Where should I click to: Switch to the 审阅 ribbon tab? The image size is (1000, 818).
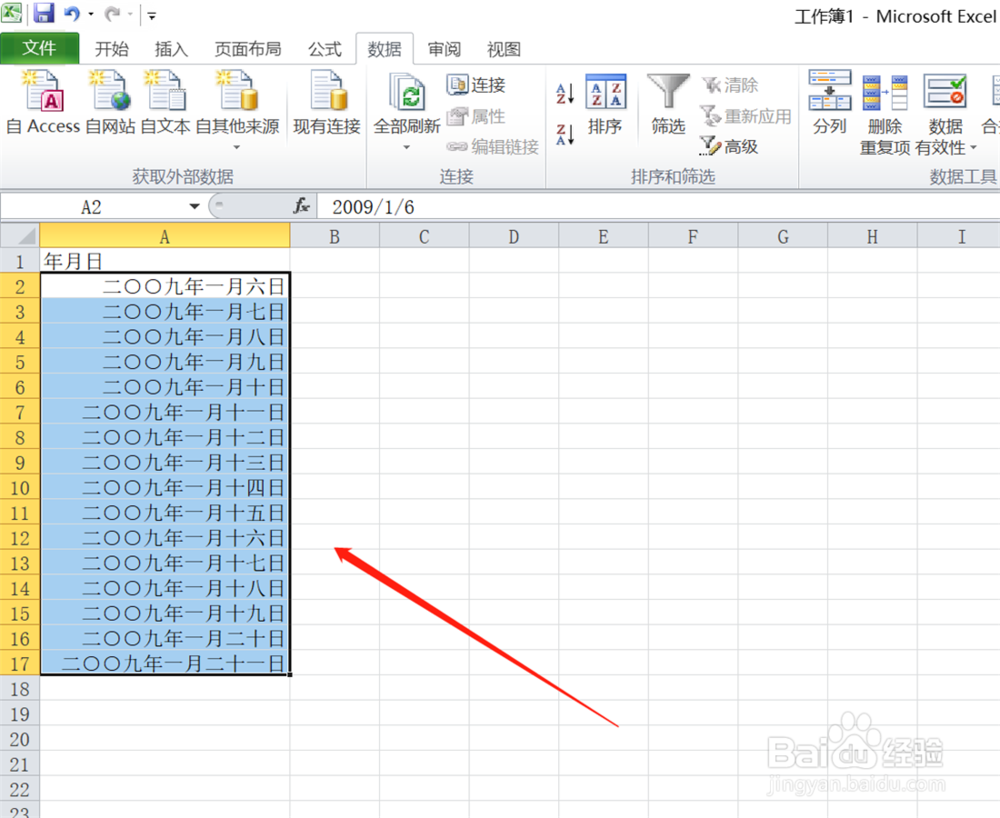pos(444,49)
